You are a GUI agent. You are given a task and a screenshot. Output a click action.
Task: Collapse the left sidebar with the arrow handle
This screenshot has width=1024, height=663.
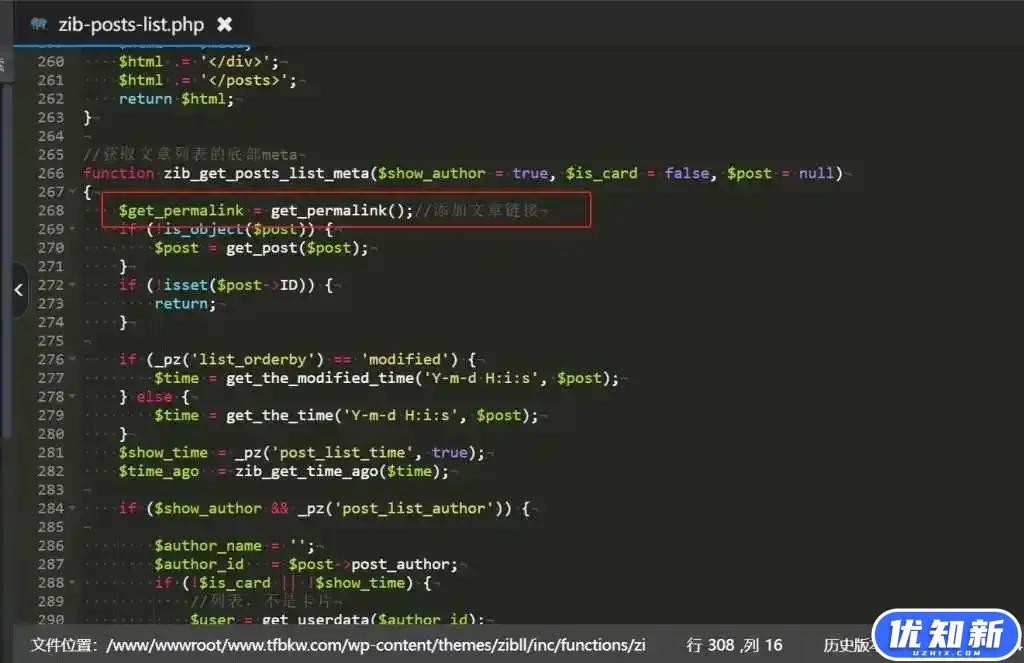point(17,290)
